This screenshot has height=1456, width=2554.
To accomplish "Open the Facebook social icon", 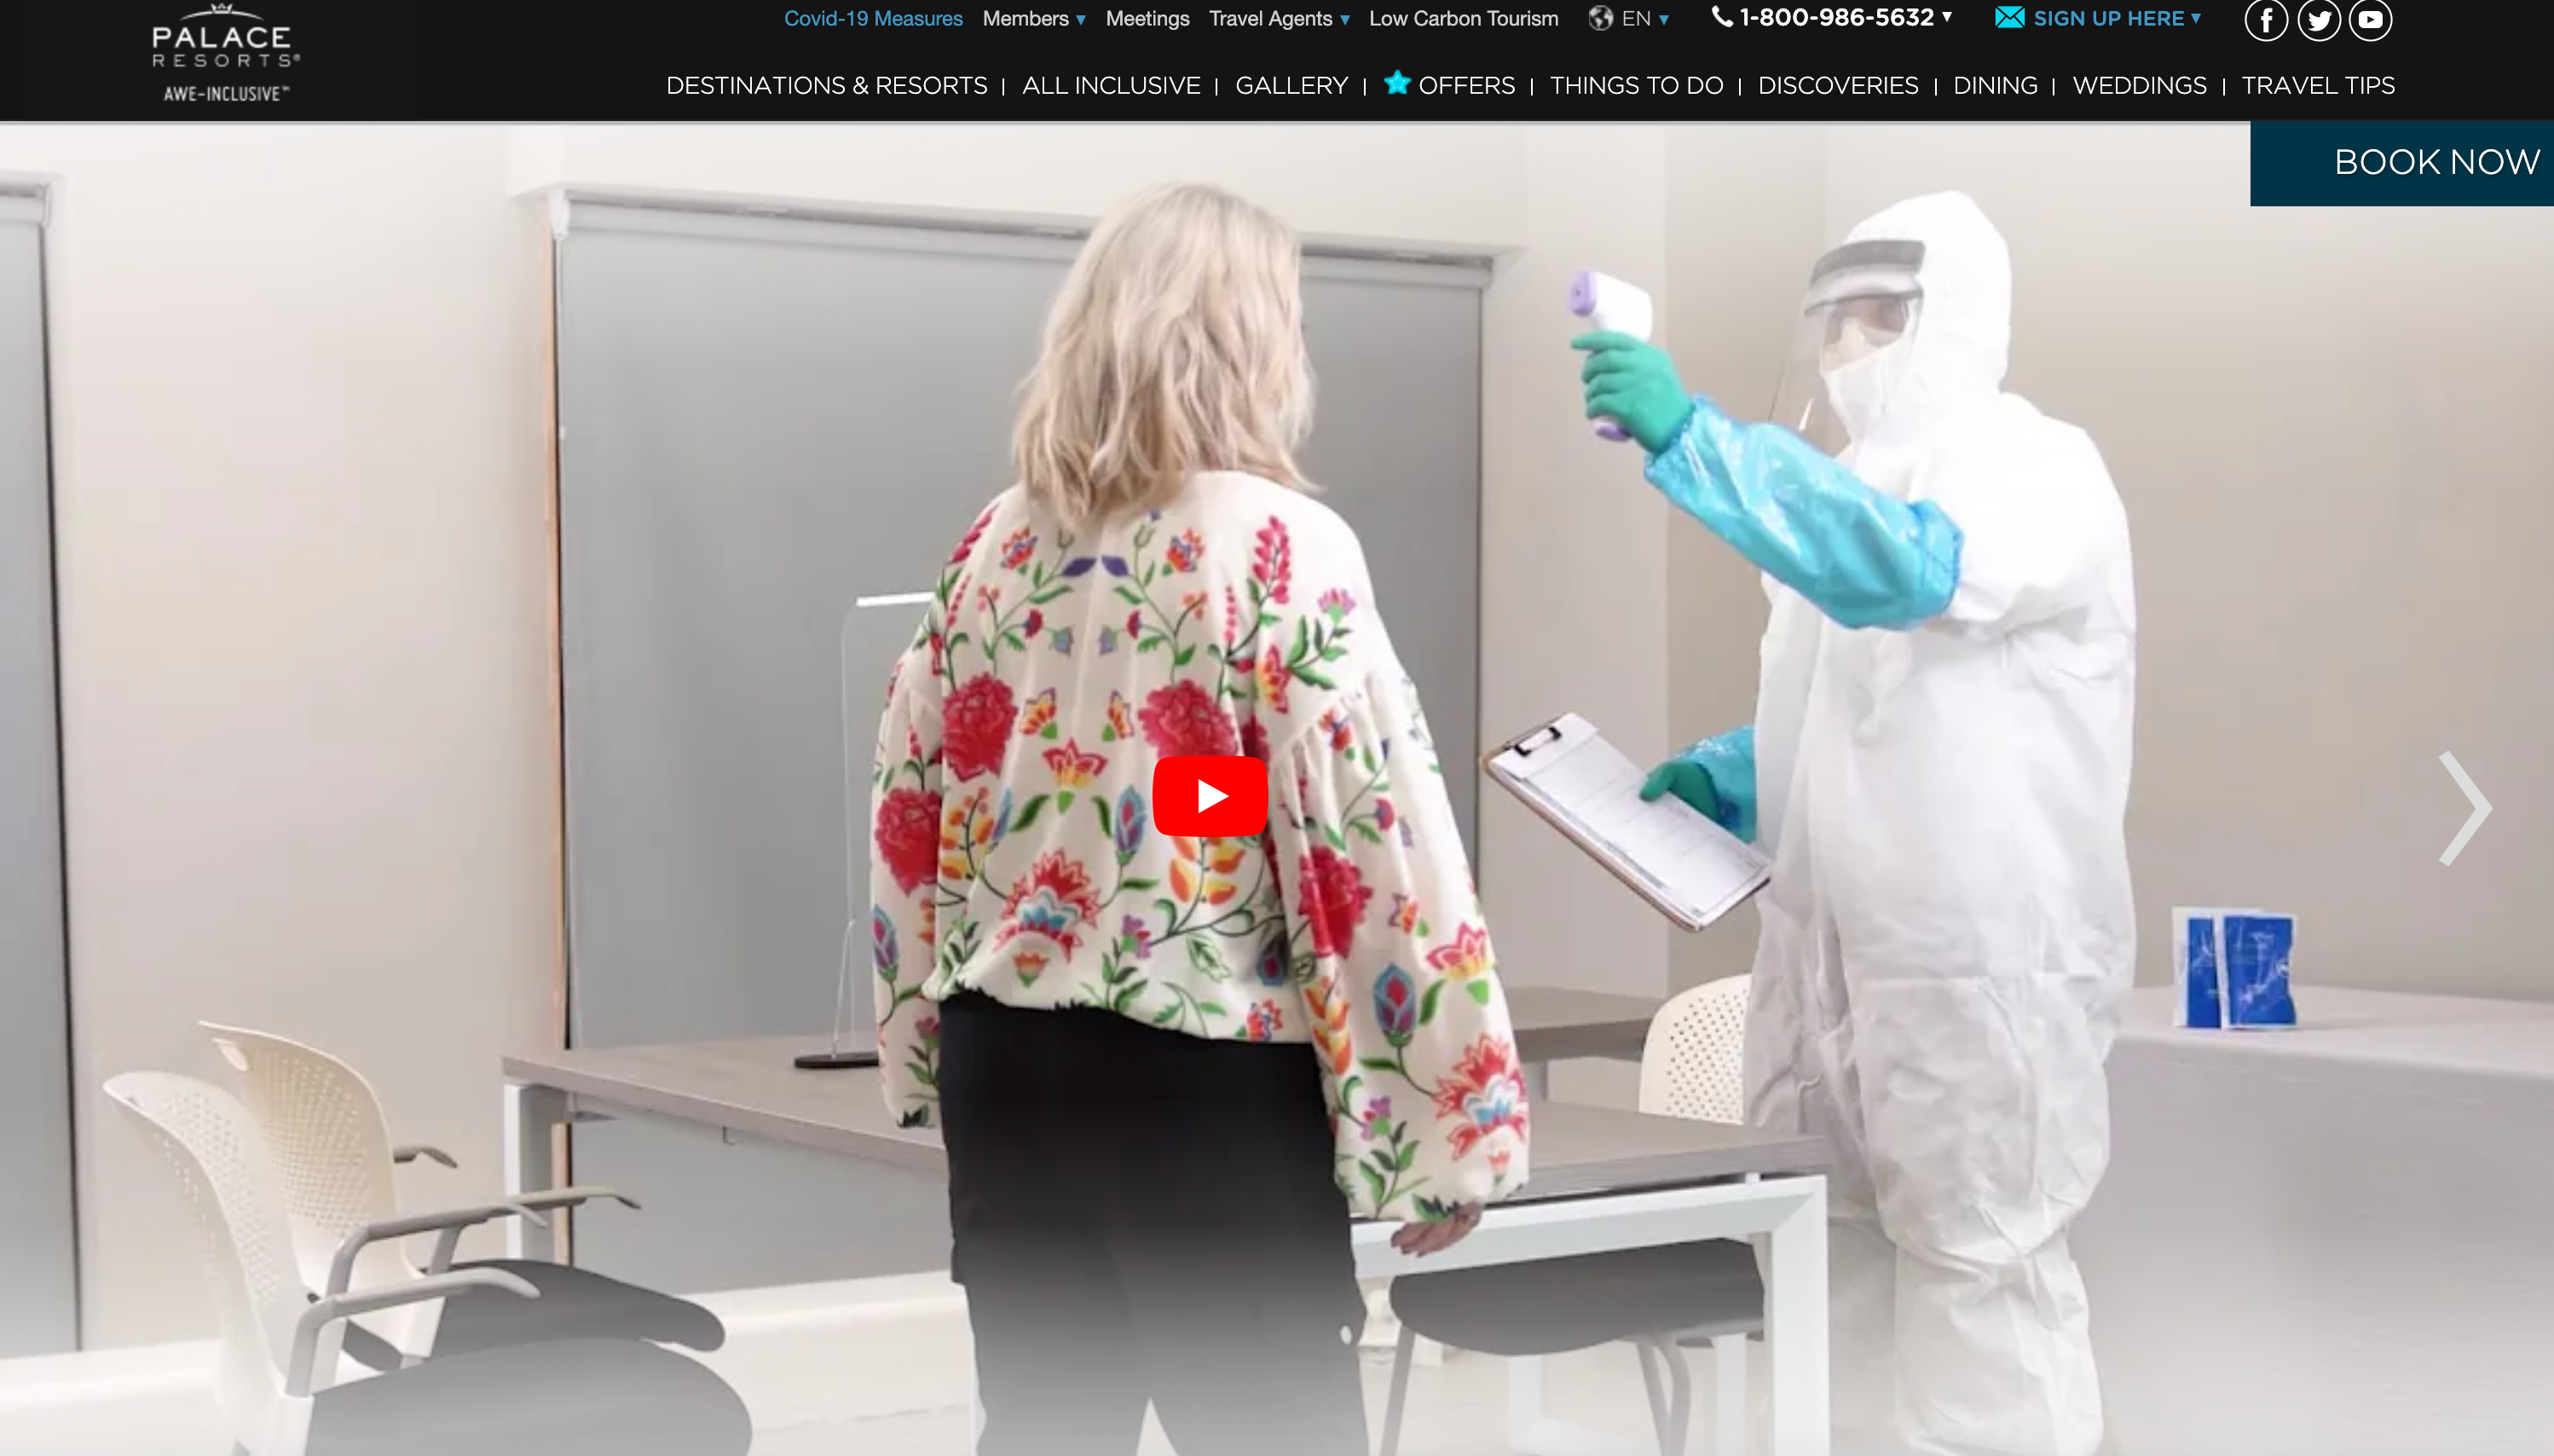I will tap(2265, 20).
